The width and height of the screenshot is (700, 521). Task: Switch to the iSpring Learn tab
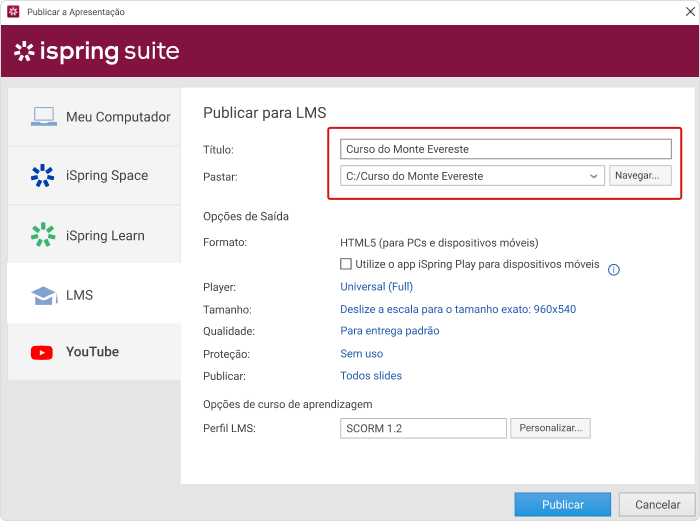click(x=94, y=235)
